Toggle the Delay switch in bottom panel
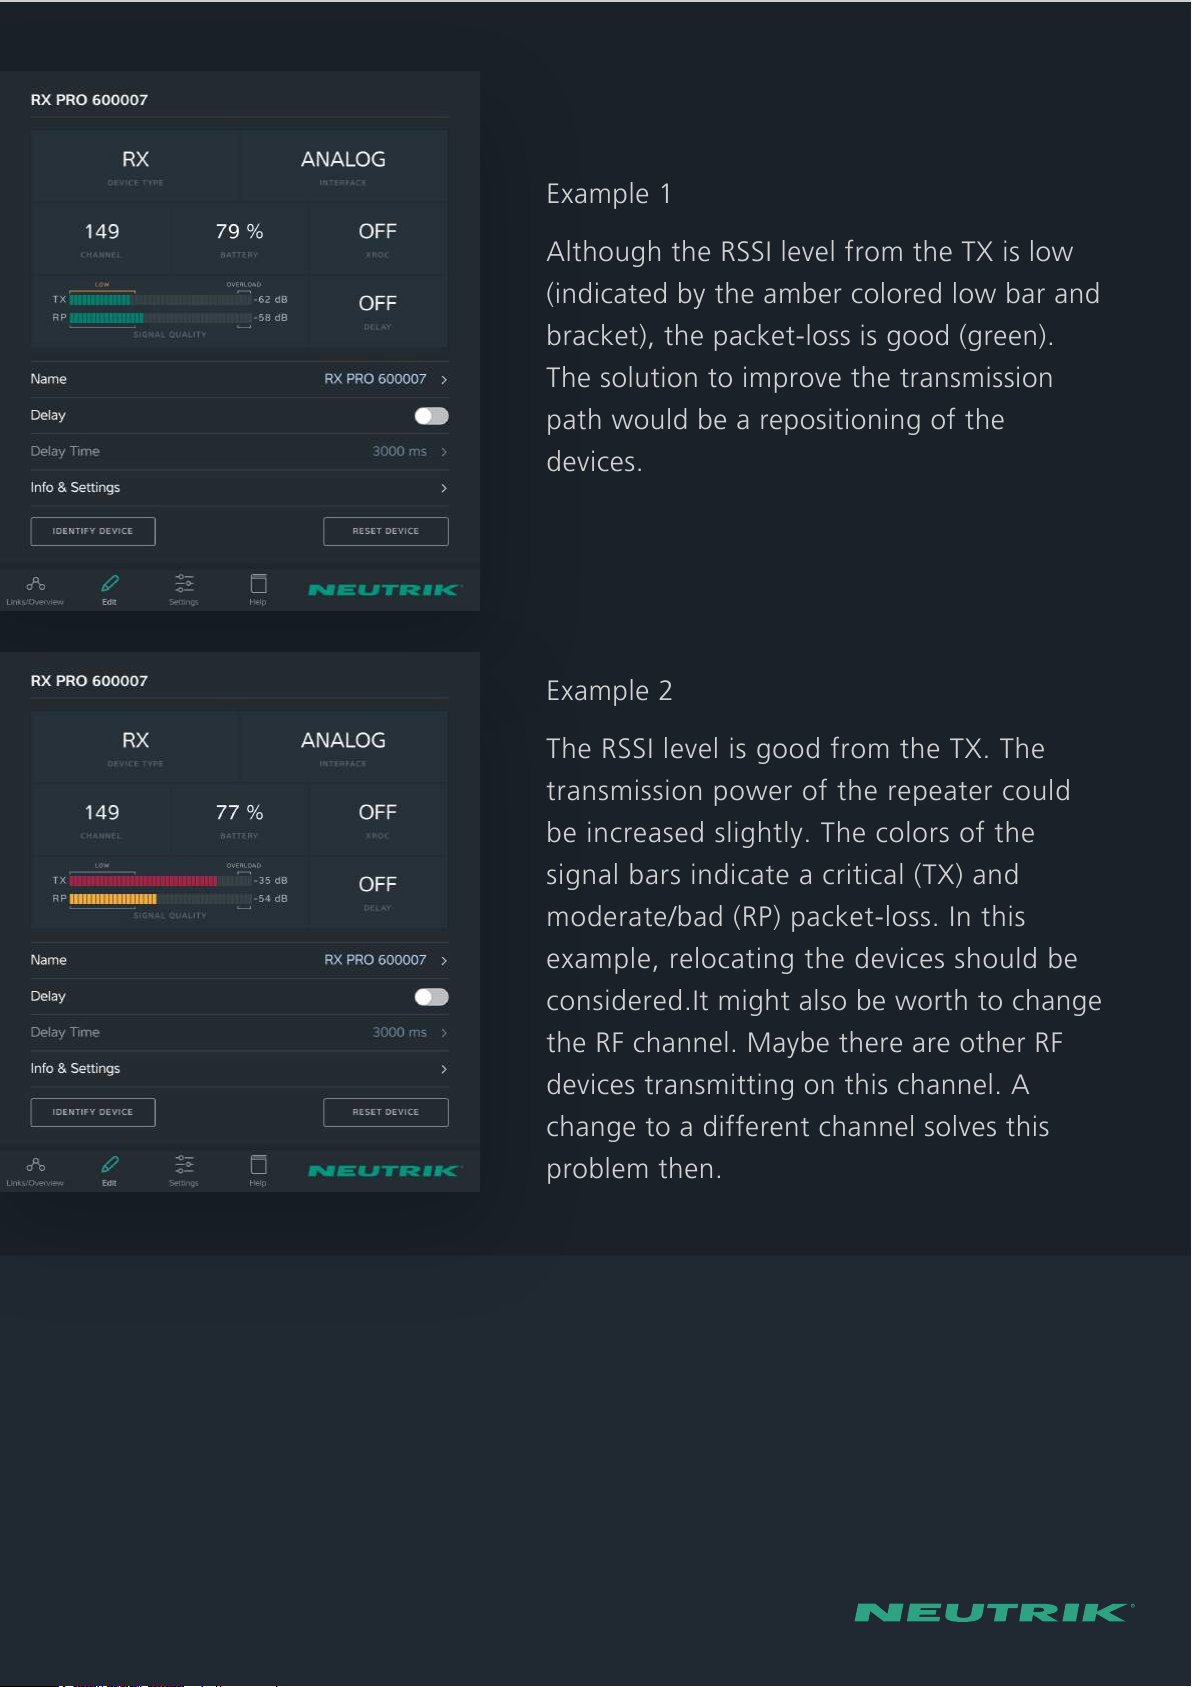 432,997
